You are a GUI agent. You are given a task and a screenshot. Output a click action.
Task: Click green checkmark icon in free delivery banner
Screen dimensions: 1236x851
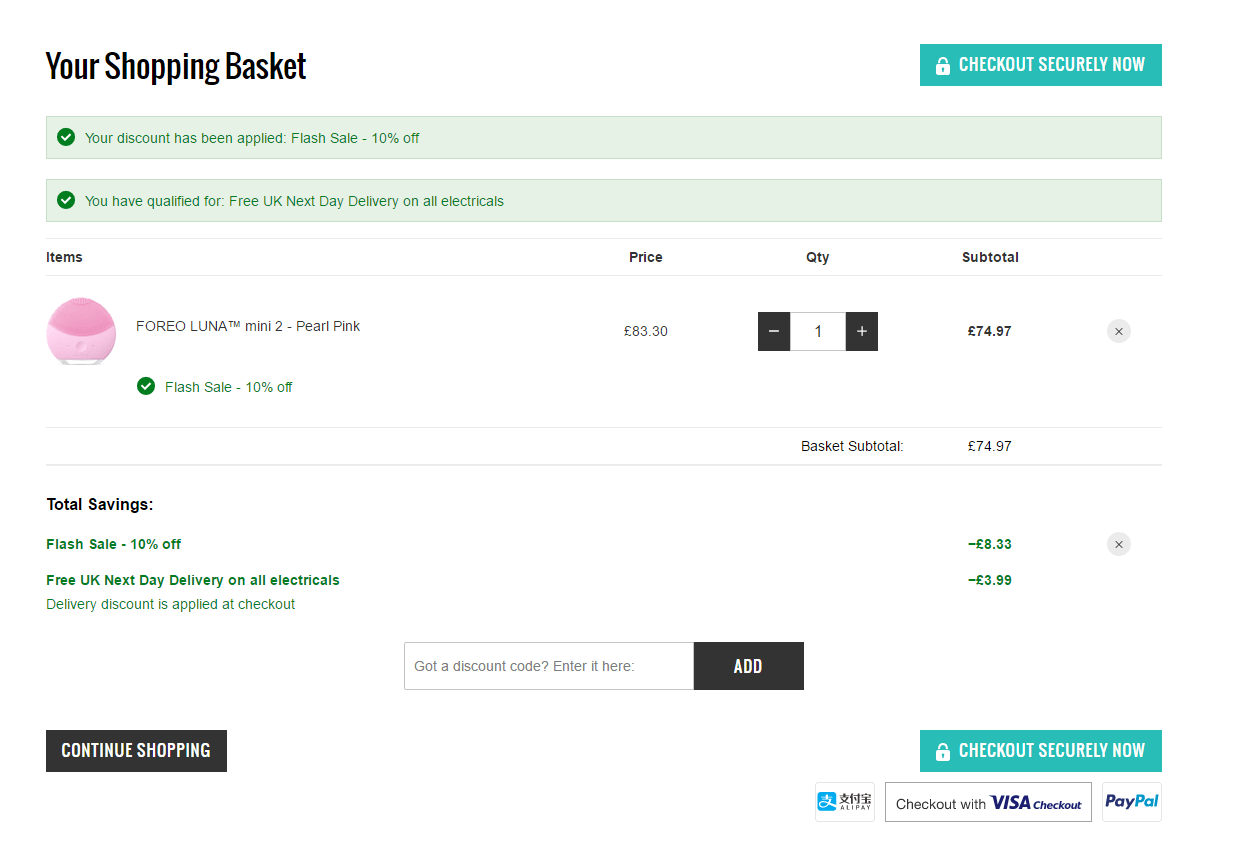[x=66, y=200]
